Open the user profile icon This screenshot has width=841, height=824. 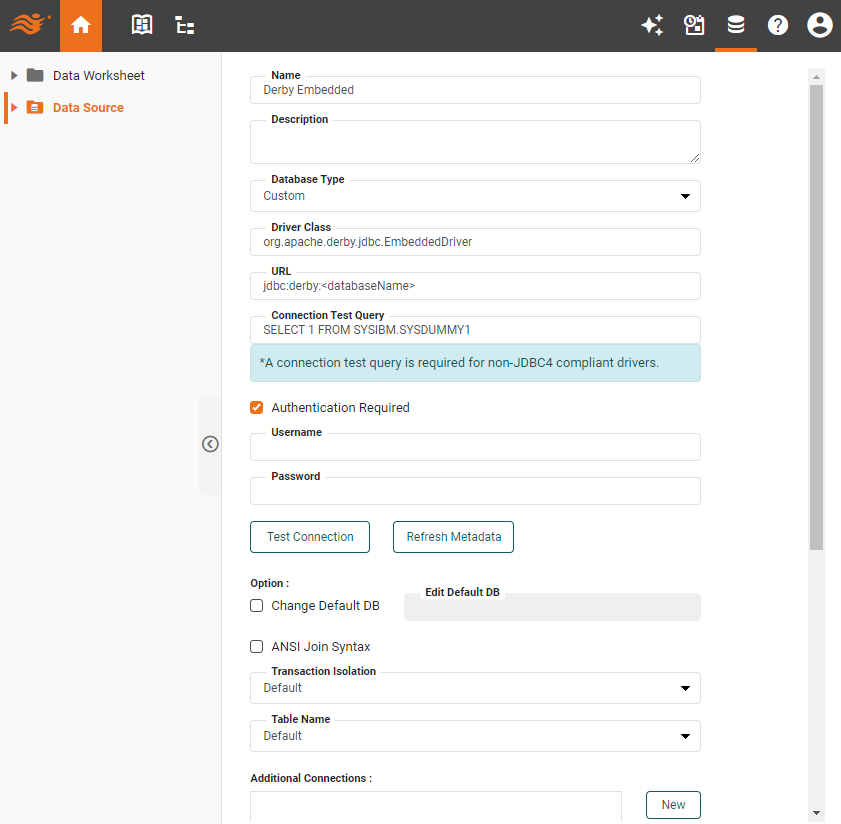pos(819,26)
